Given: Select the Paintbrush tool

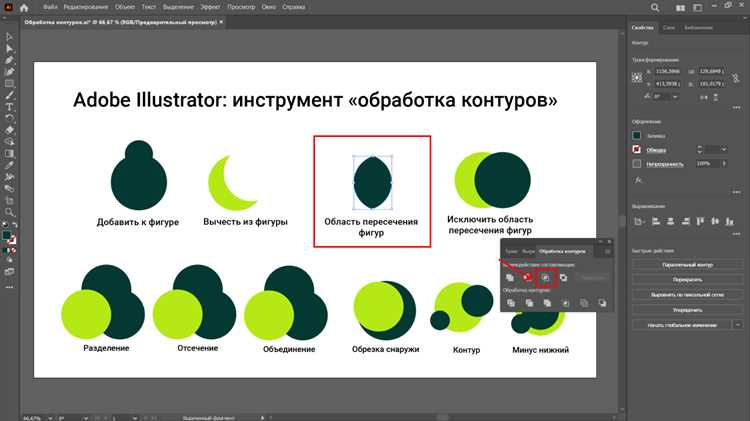Looking at the screenshot, I should coord(9,95).
